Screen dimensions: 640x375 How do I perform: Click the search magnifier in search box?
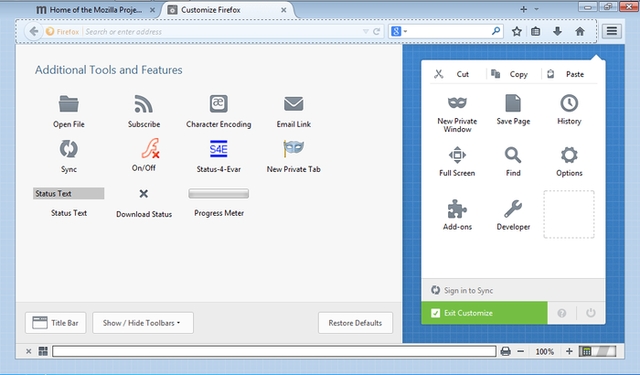pyautogui.click(x=496, y=31)
